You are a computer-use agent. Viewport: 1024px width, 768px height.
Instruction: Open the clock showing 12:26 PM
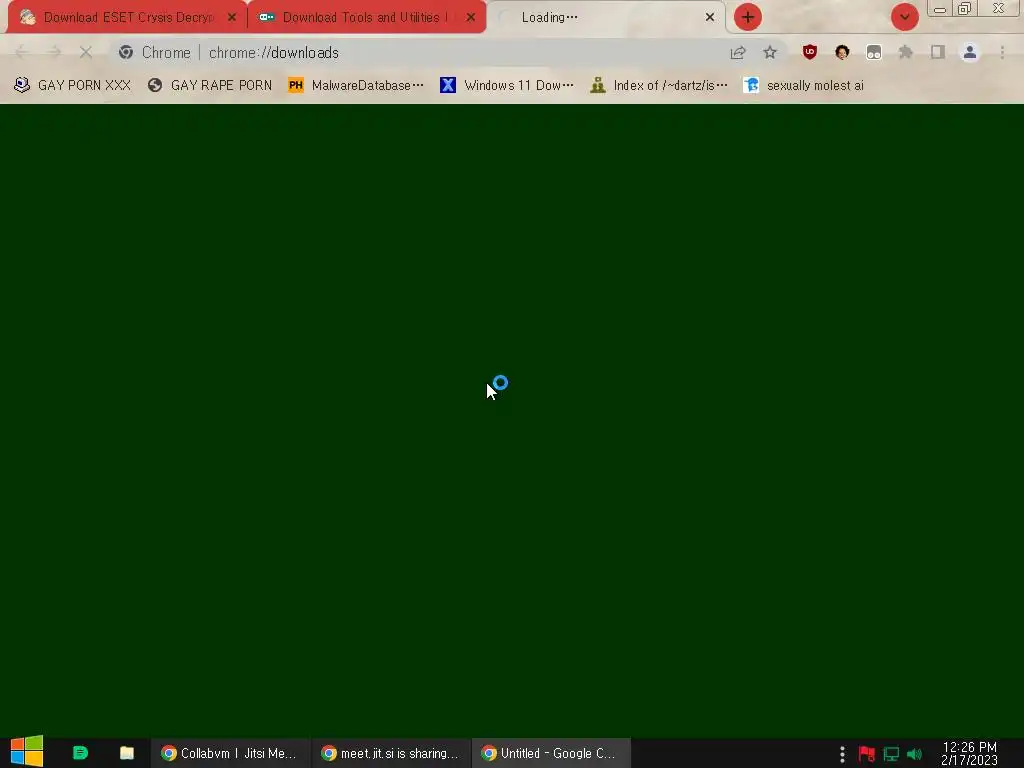point(969,753)
